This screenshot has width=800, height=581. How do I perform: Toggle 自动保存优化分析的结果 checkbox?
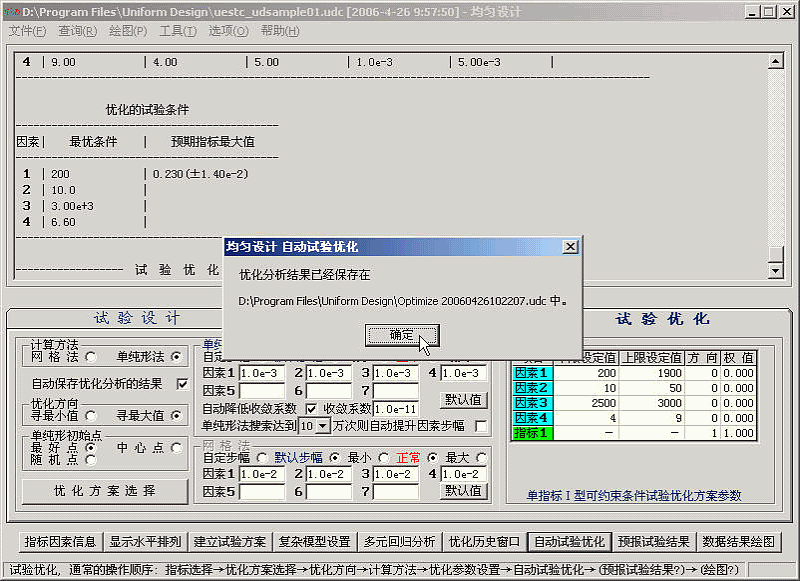(x=182, y=383)
